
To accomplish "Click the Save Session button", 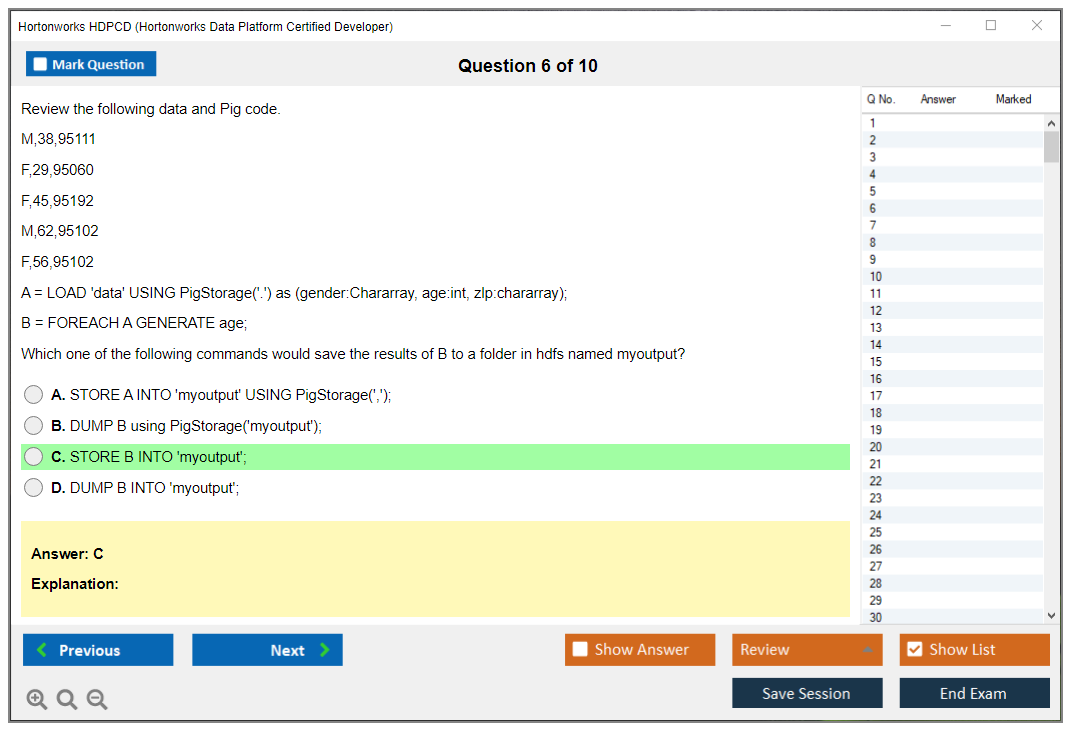I will [x=807, y=693].
